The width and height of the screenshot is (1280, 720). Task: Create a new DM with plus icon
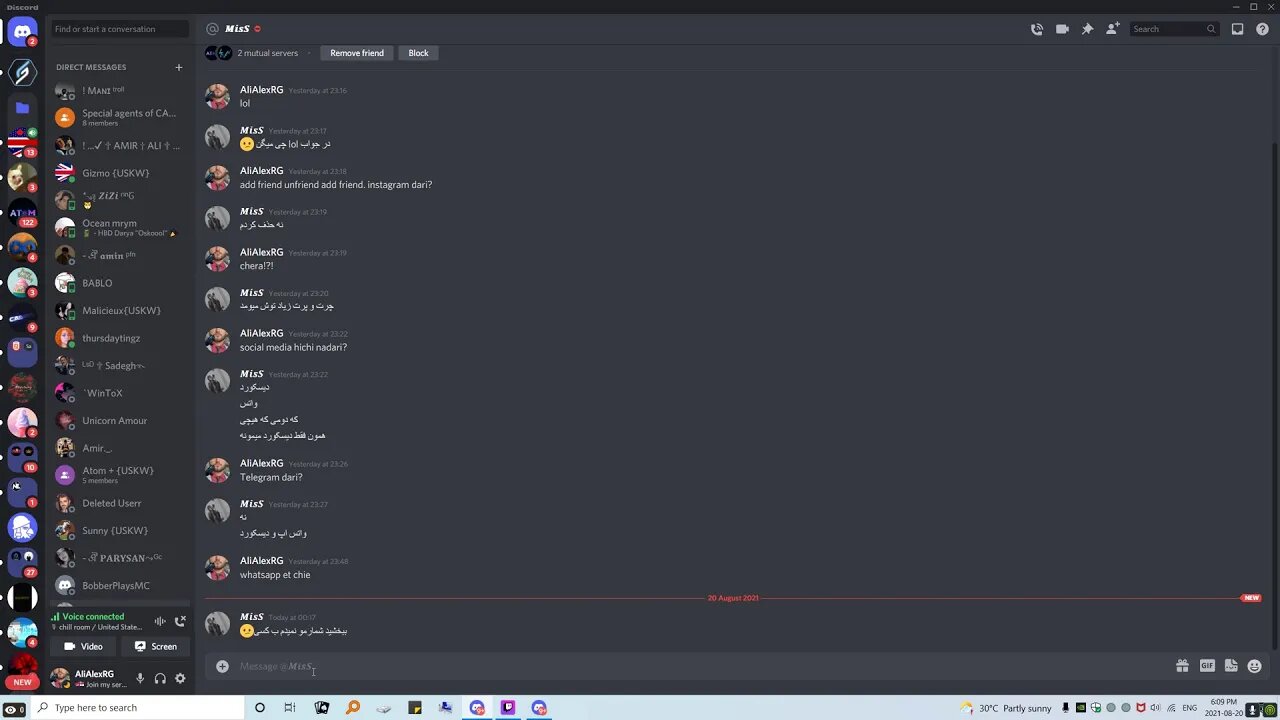click(x=179, y=67)
